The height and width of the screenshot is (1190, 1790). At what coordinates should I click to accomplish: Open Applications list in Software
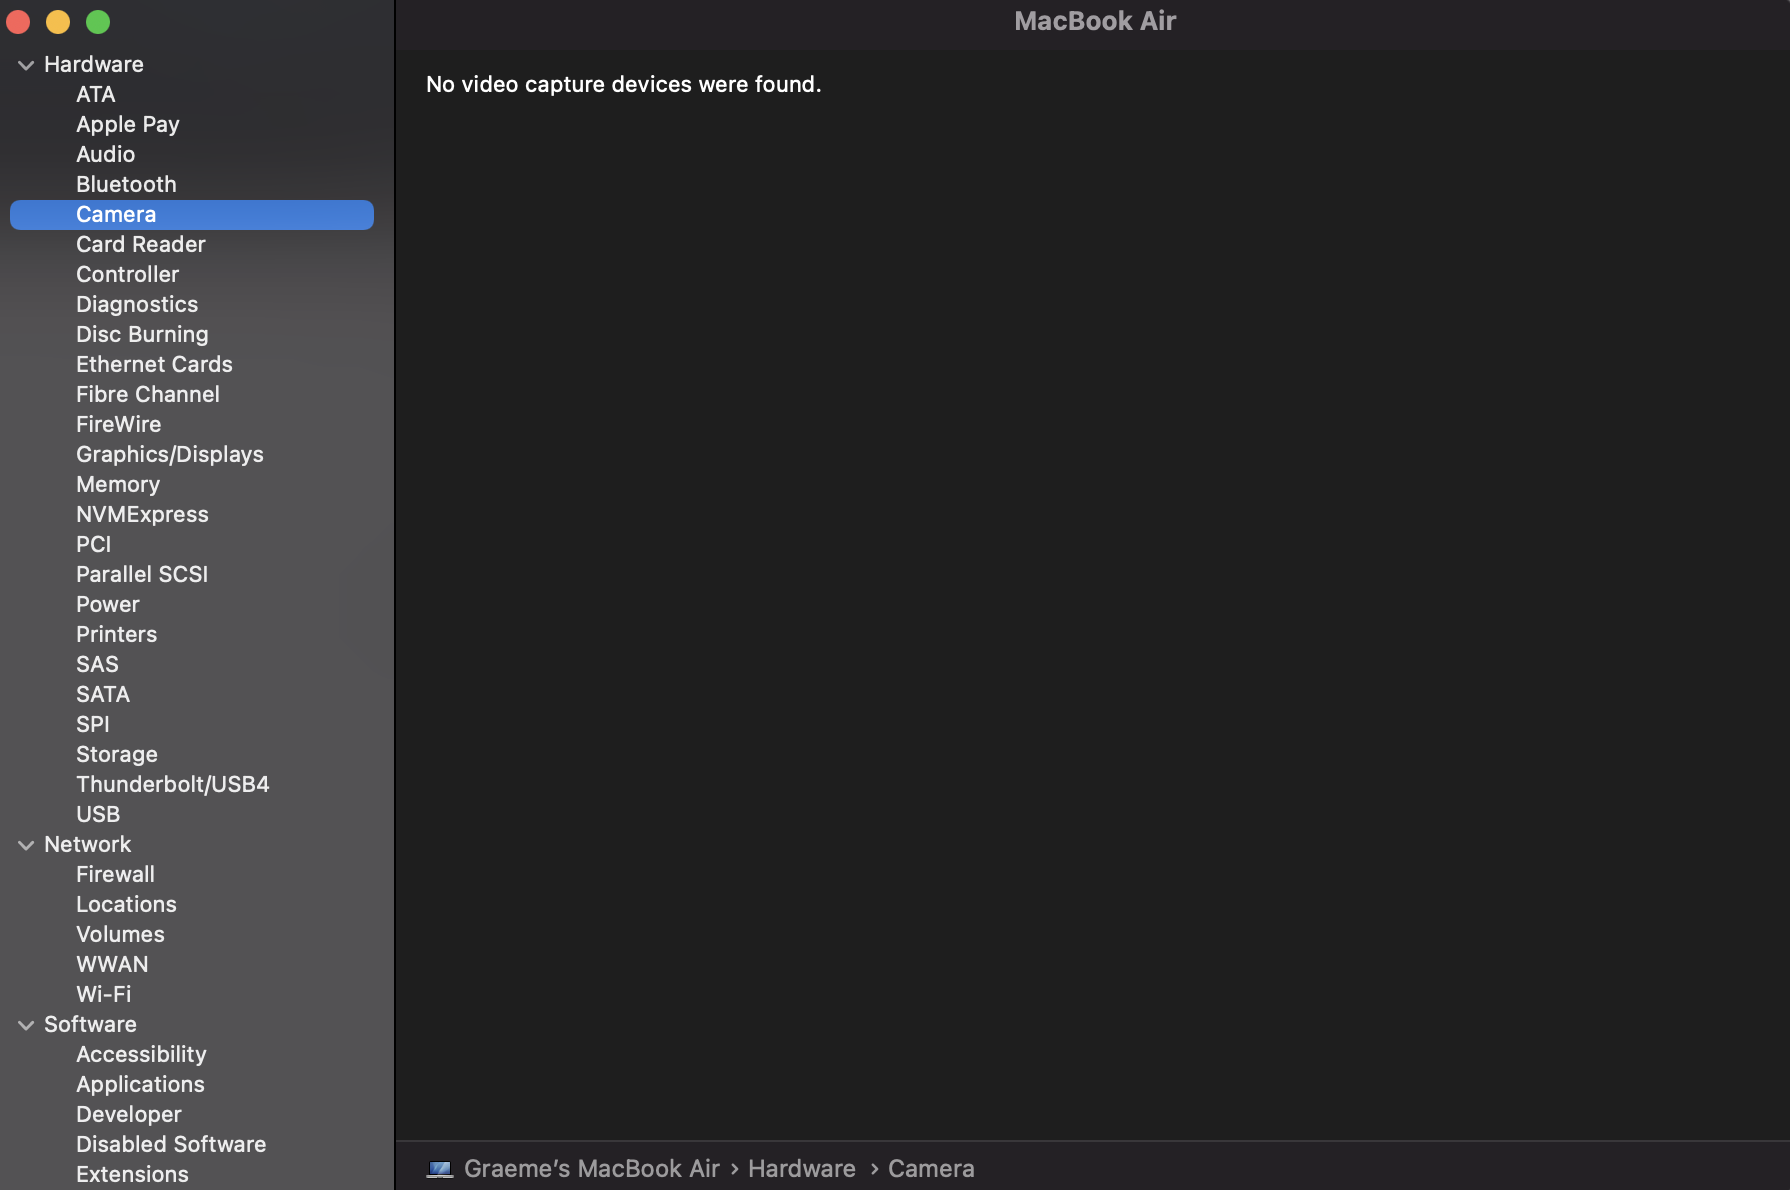click(x=140, y=1084)
